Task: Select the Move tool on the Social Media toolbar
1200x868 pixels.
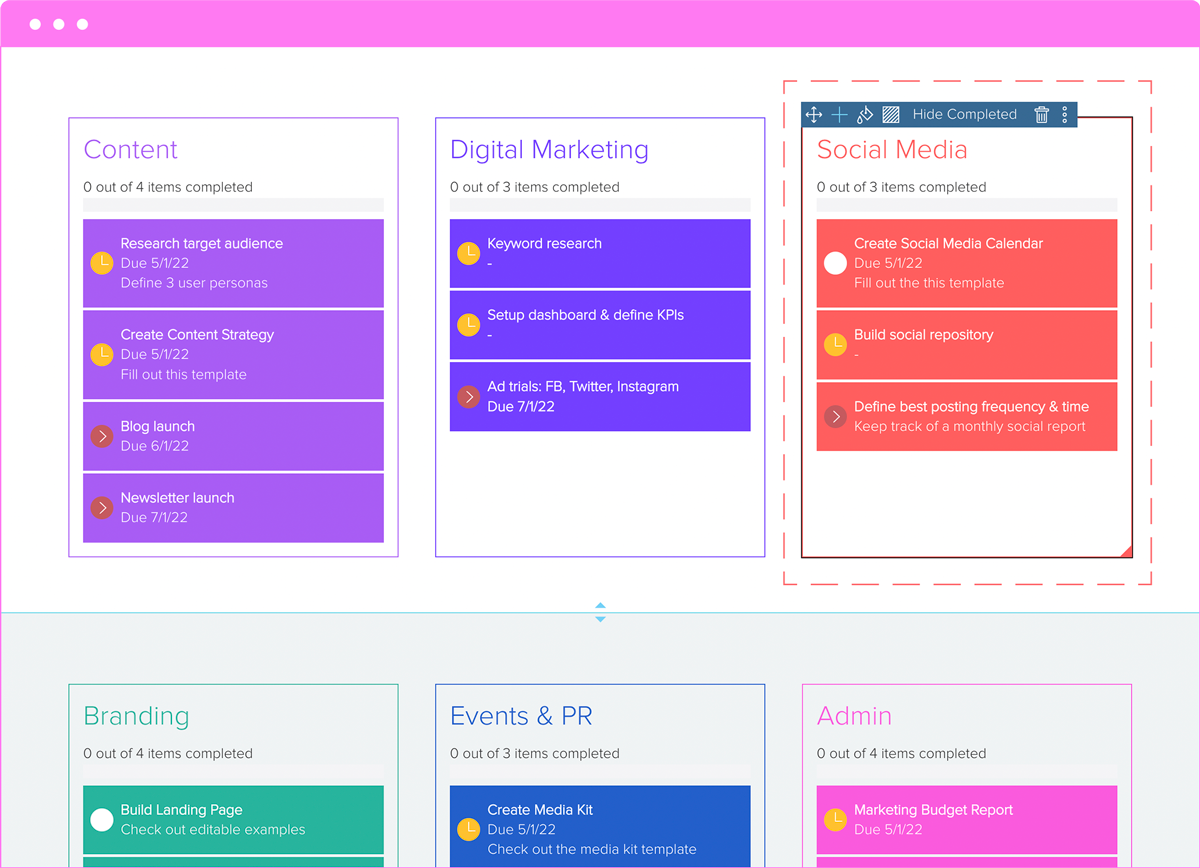Action: (x=814, y=114)
